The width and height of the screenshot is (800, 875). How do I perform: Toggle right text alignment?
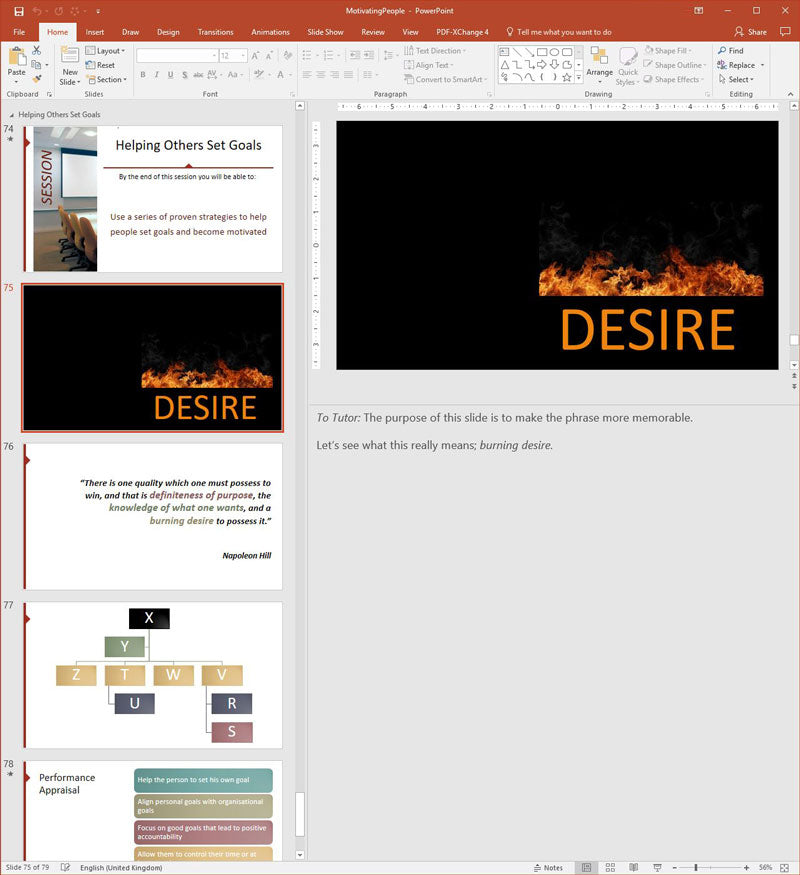pyautogui.click(x=335, y=74)
